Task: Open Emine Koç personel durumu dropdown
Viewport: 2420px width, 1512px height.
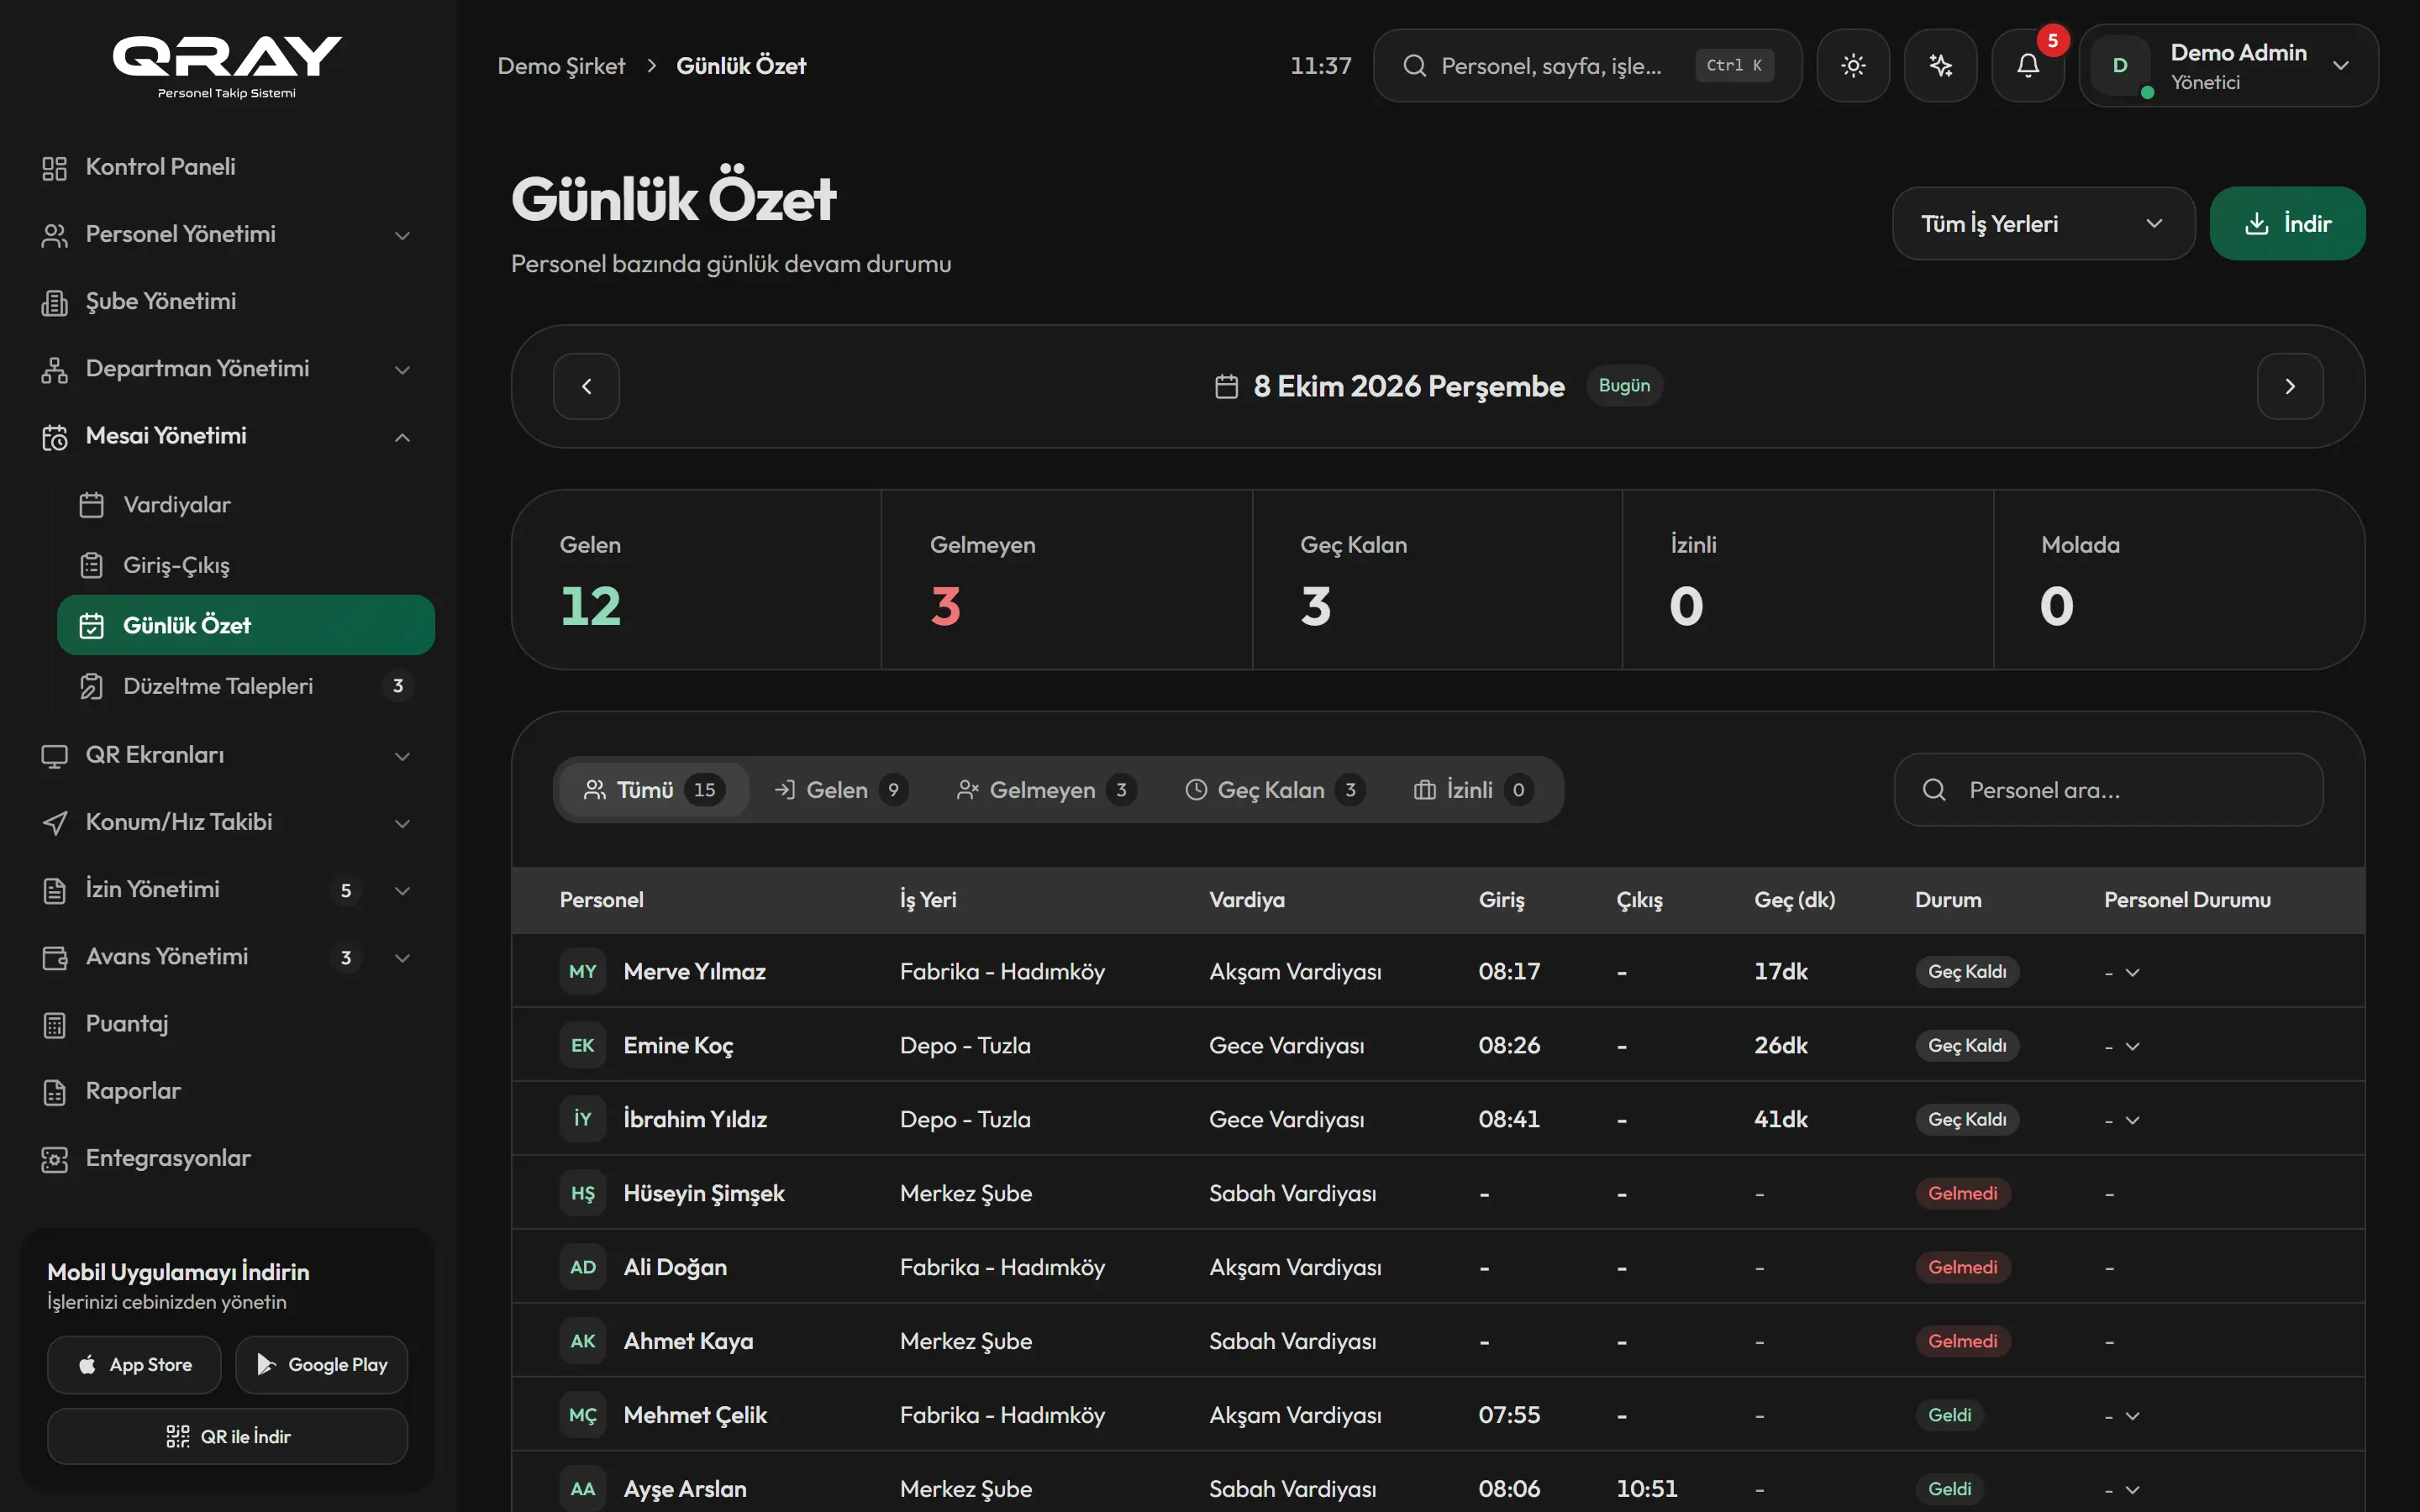Action: 2122,1046
